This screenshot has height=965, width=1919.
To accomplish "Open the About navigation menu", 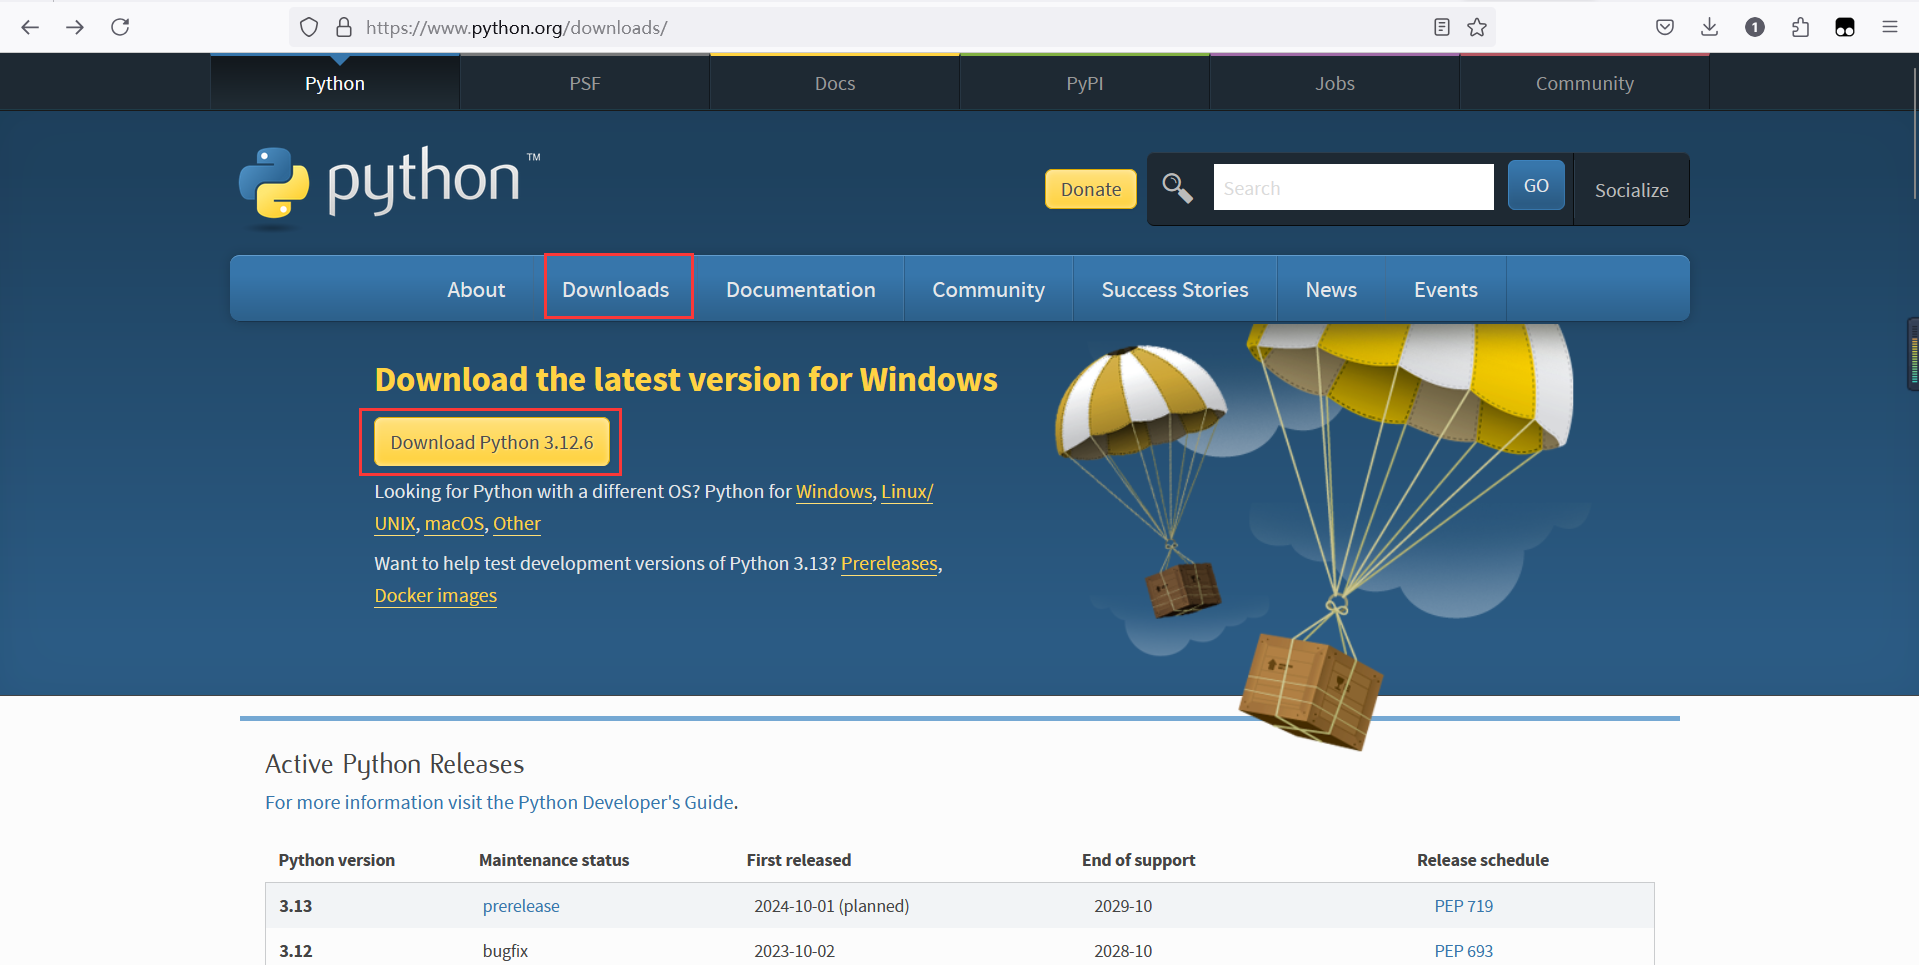I will coord(476,289).
